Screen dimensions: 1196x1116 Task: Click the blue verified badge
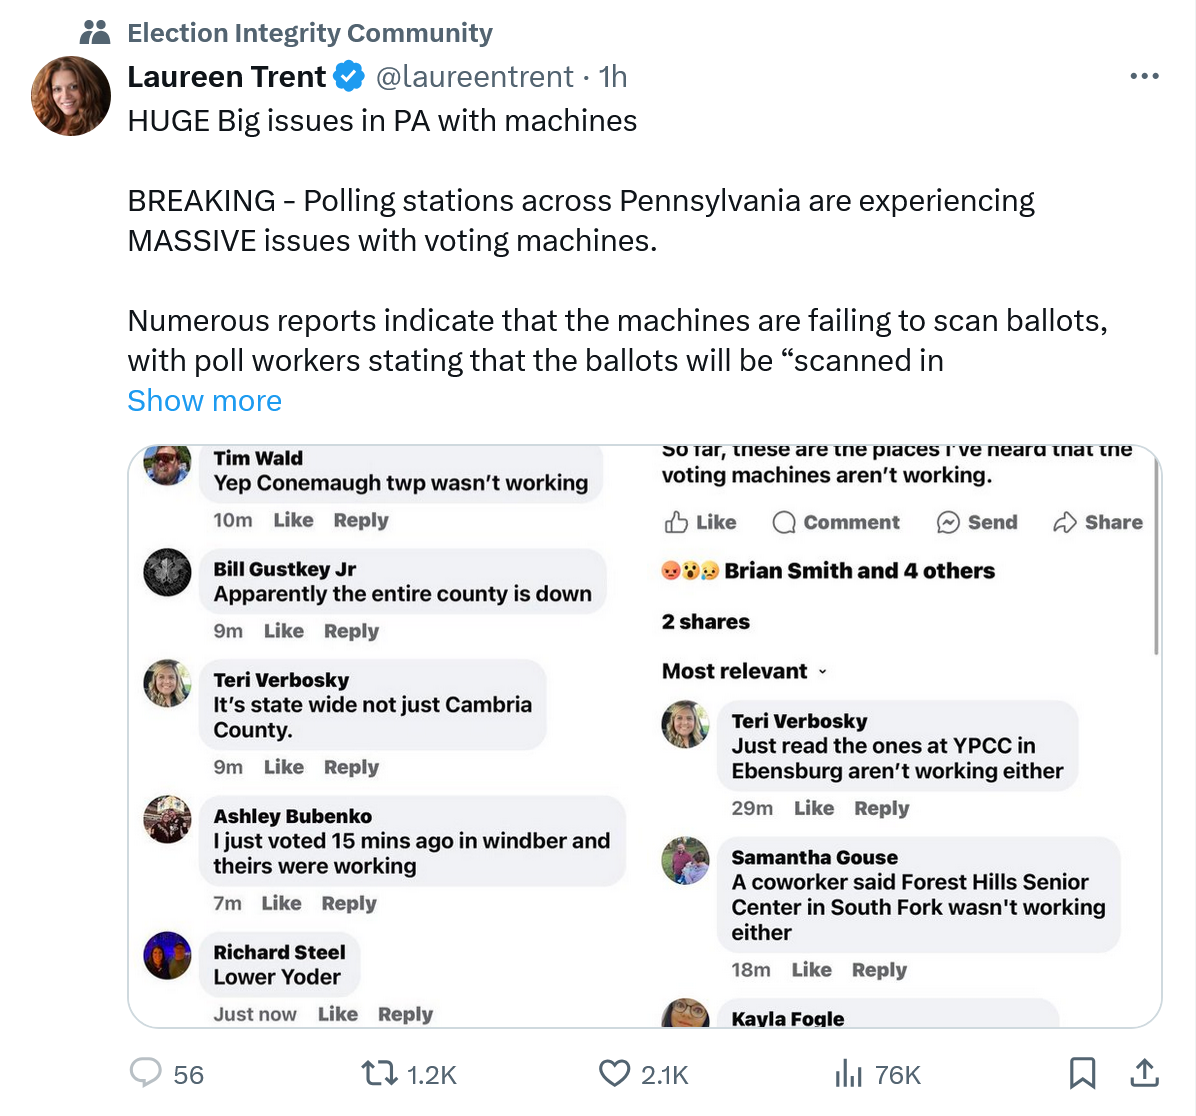click(x=349, y=76)
